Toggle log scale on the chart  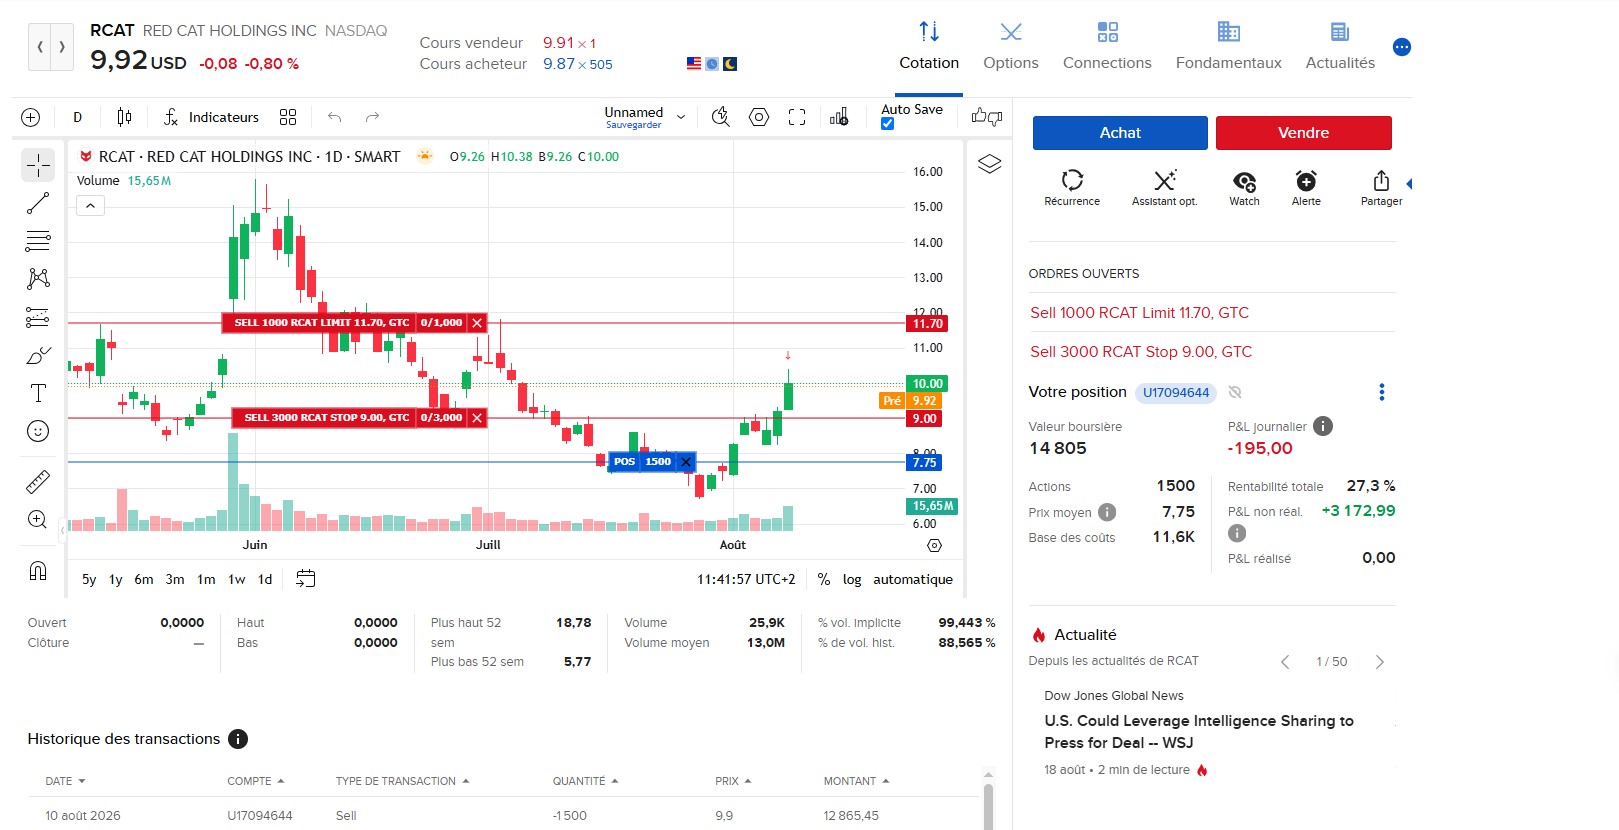(852, 579)
